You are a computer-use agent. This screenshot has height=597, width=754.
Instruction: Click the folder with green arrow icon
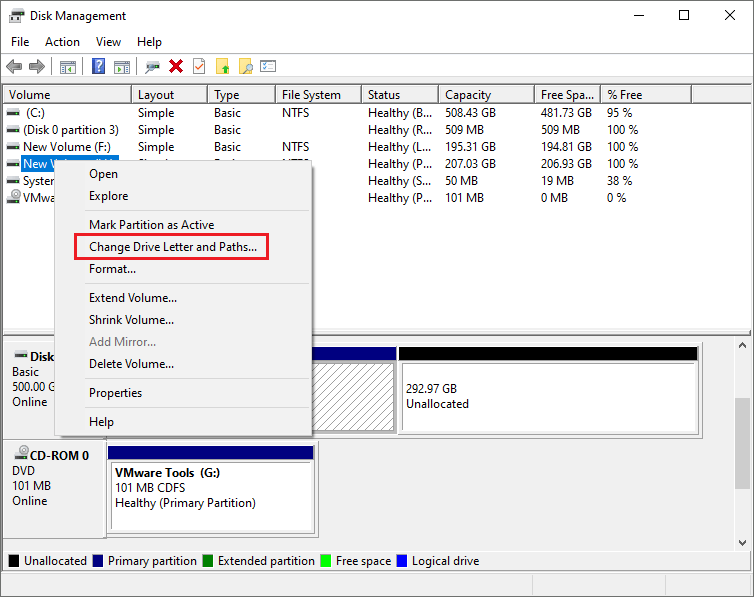click(223, 66)
